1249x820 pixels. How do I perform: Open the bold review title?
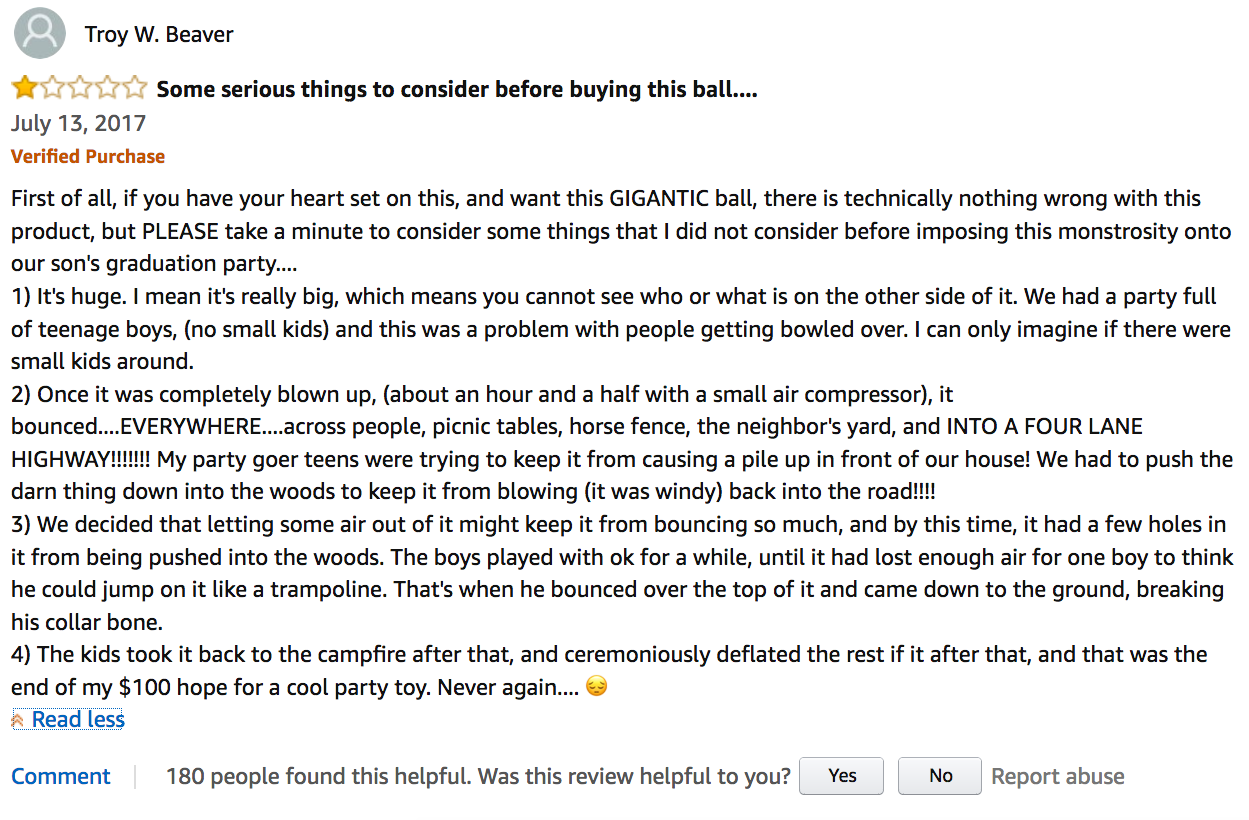(457, 90)
